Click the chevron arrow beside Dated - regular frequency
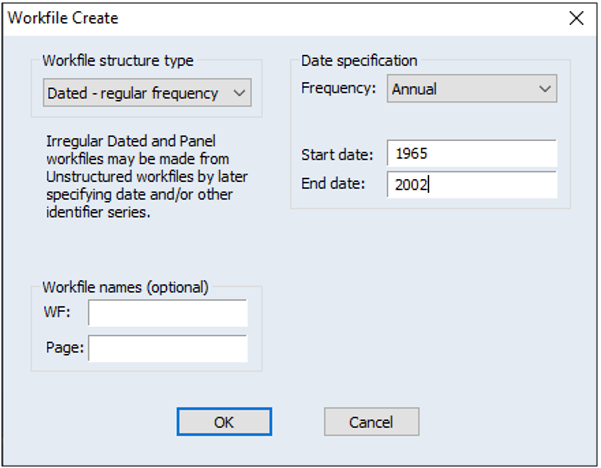 click(x=238, y=93)
